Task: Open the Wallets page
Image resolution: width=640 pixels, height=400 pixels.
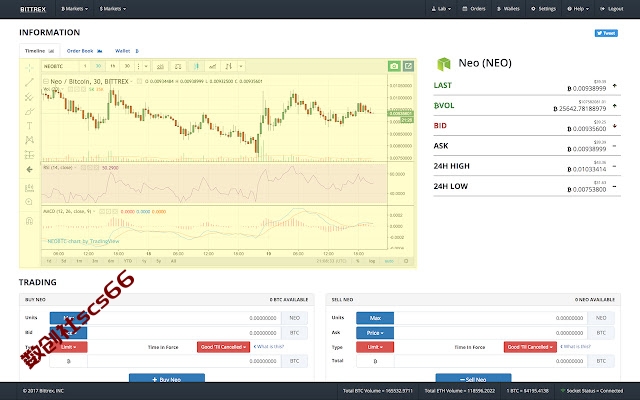Action: click(x=508, y=9)
